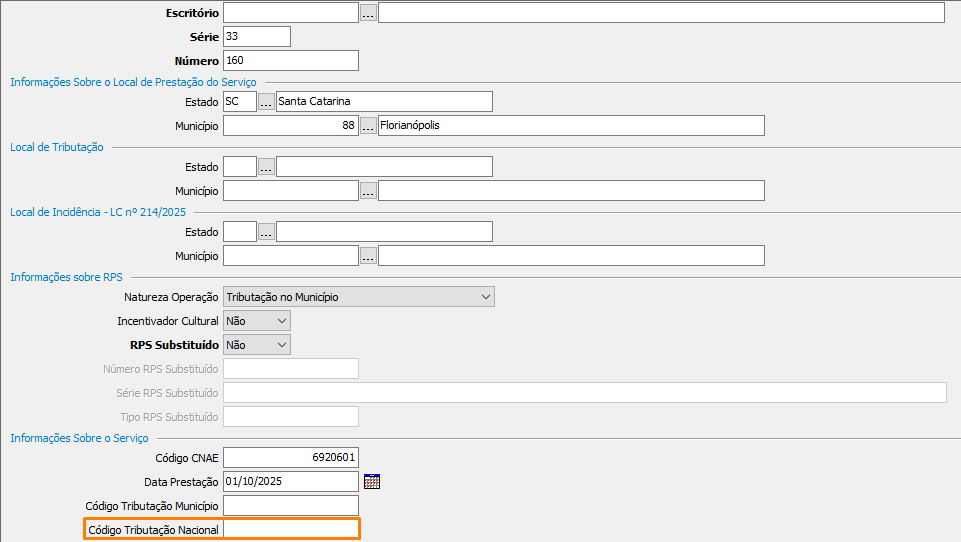Image resolution: width=961 pixels, height=542 pixels.
Task: Open Município lookup under Local de Incidência
Action: (368, 256)
